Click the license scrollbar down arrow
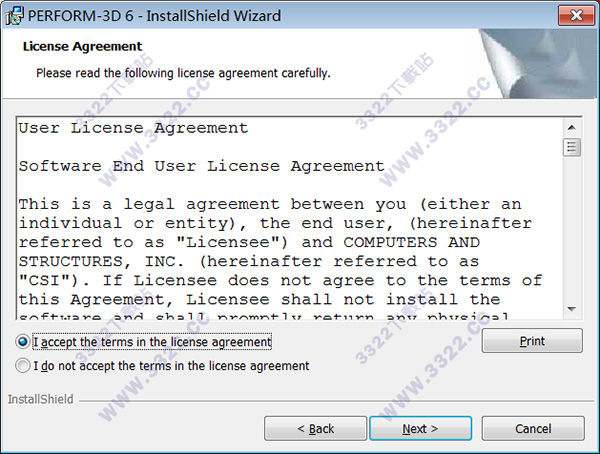 572,309
